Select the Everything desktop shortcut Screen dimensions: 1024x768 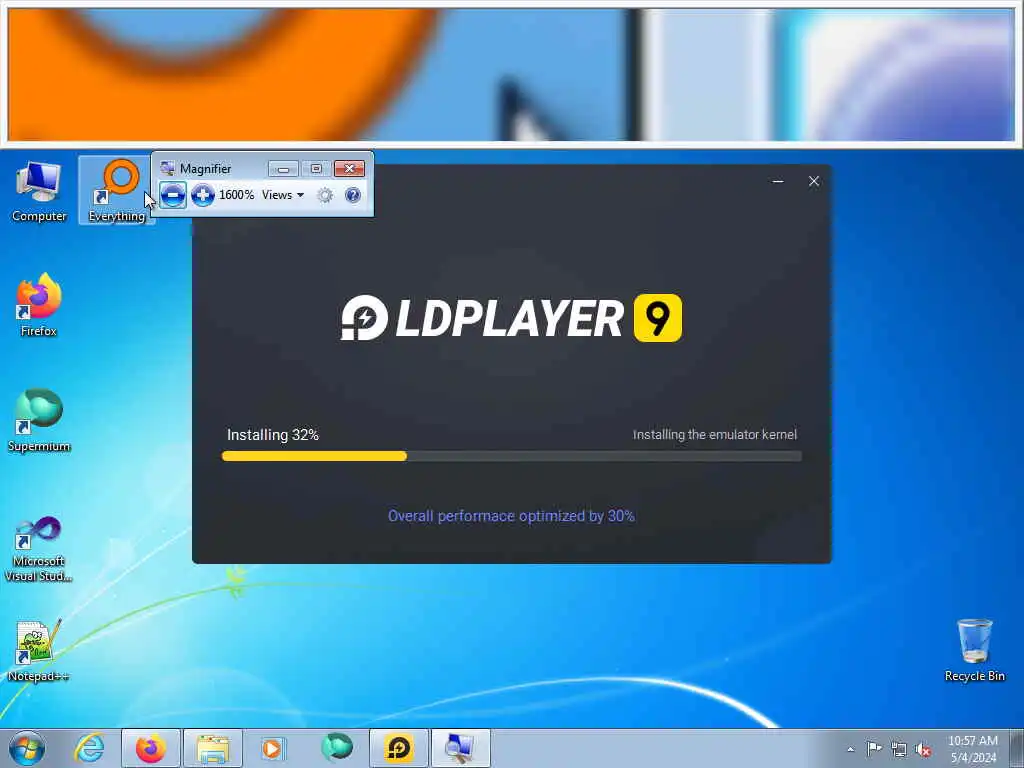(117, 191)
